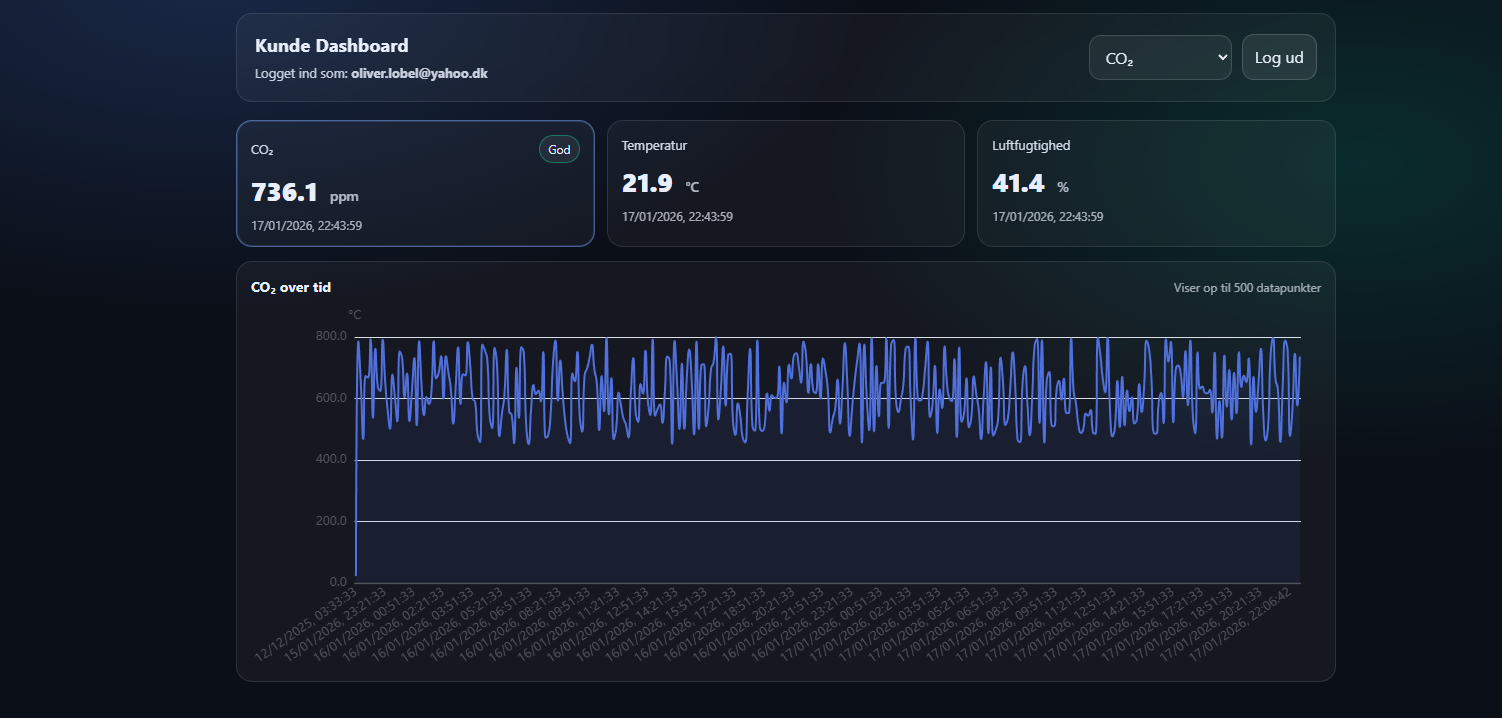Open the CO₂ sensor selection dropdown
1502x718 pixels.
tap(1159, 58)
